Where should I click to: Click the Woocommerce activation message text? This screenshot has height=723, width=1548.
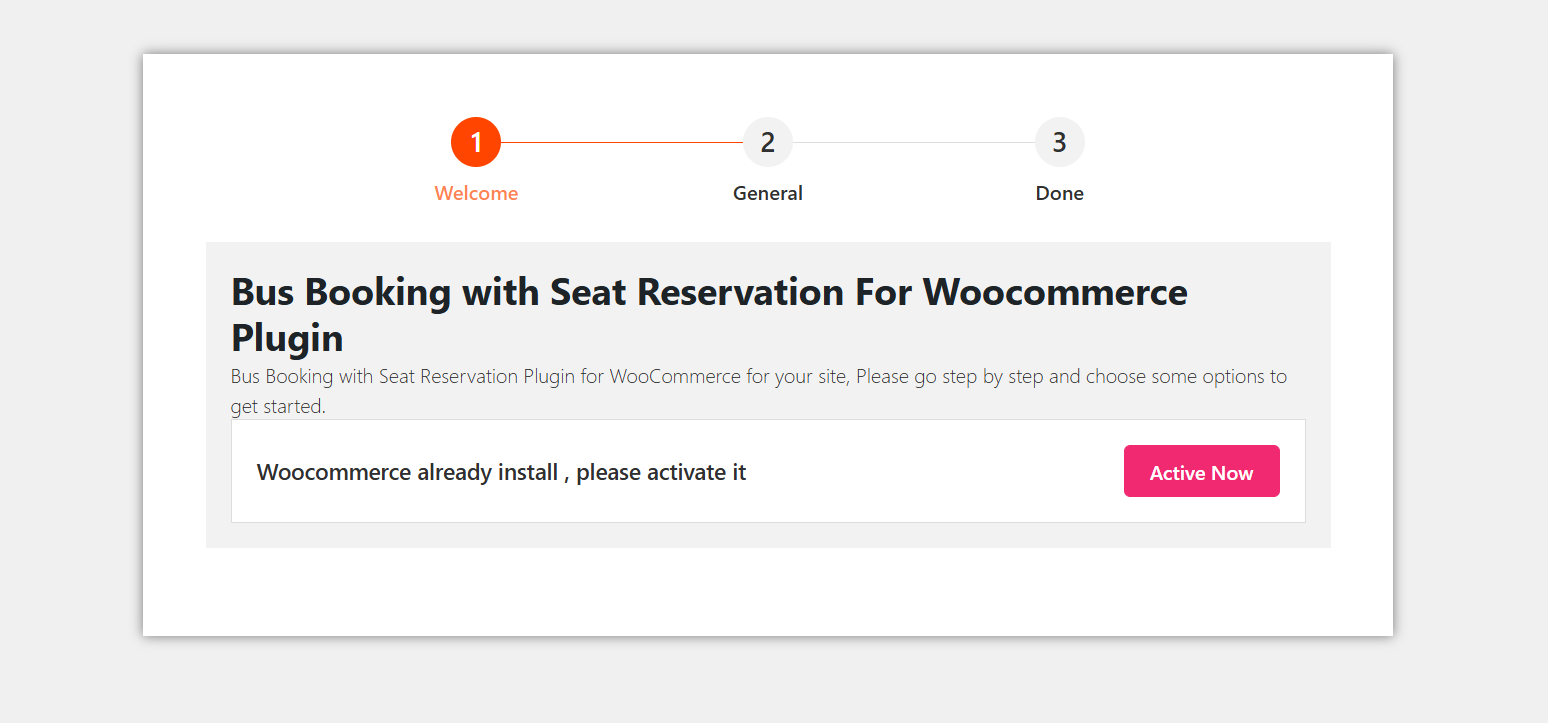pyautogui.click(x=501, y=472)
